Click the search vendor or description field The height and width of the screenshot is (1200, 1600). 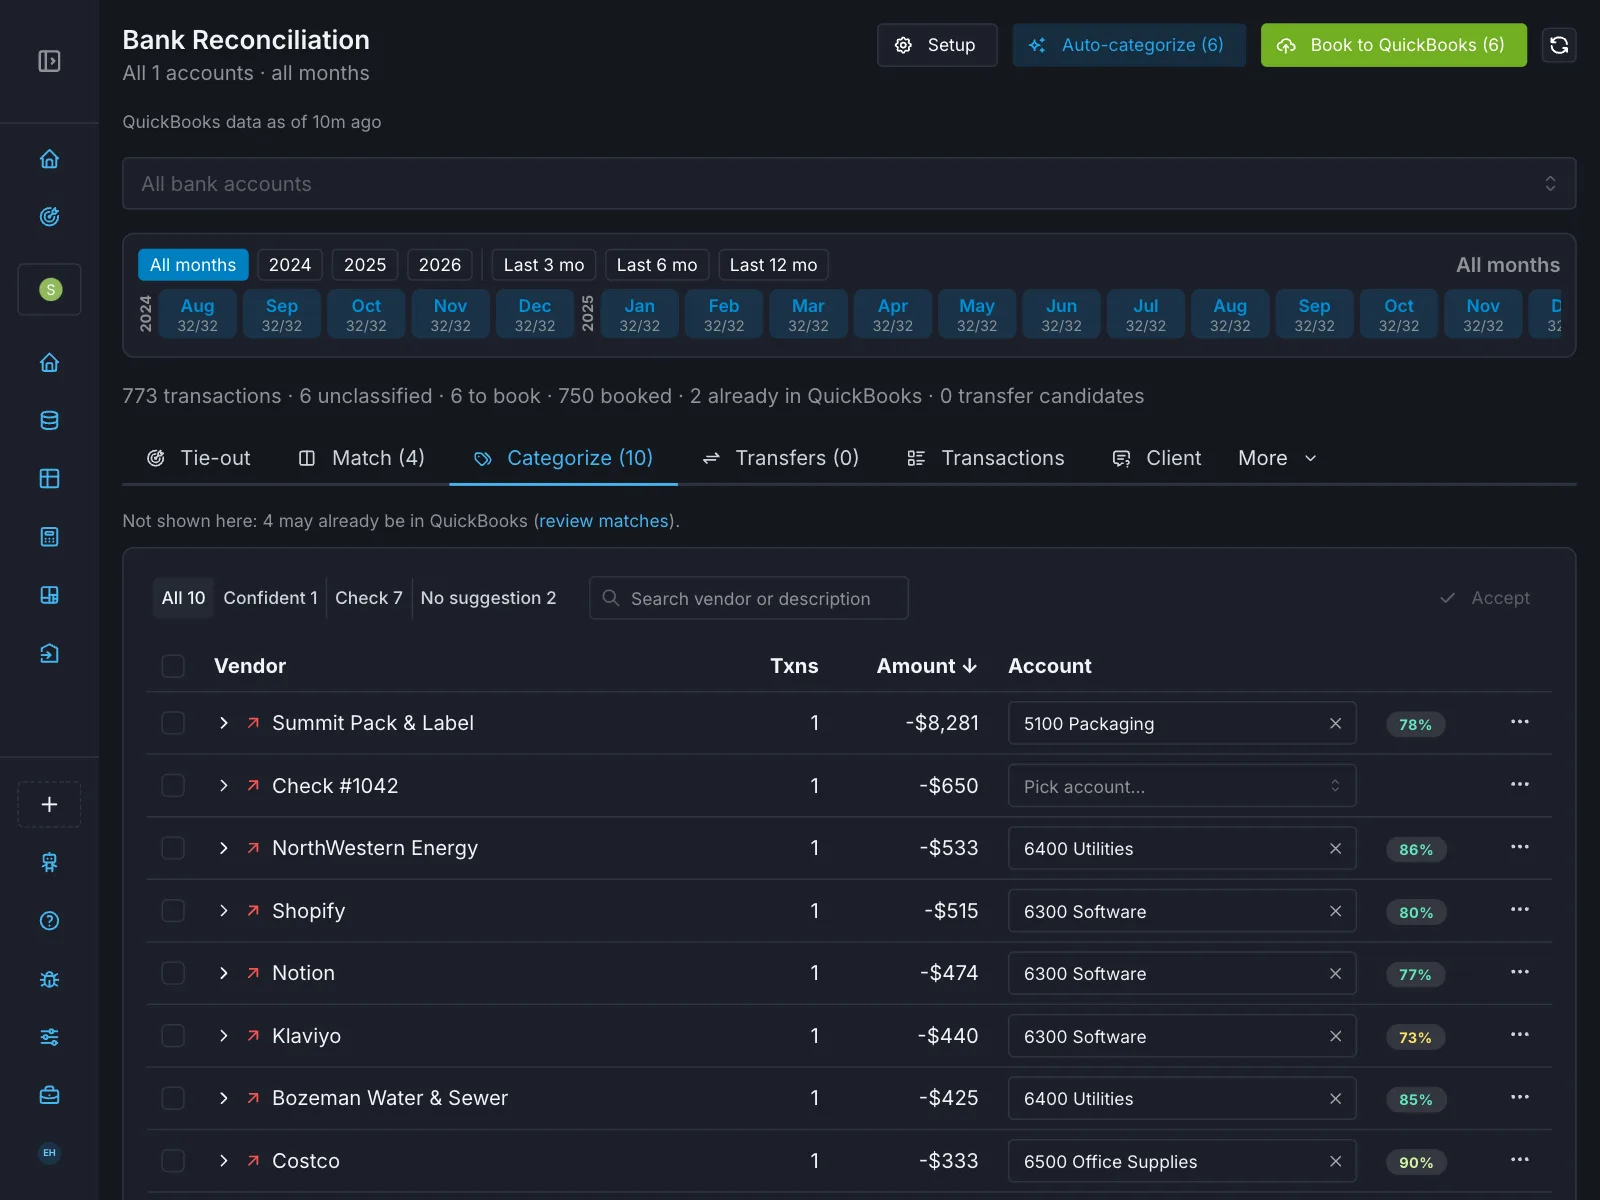[x=749, y=598]
